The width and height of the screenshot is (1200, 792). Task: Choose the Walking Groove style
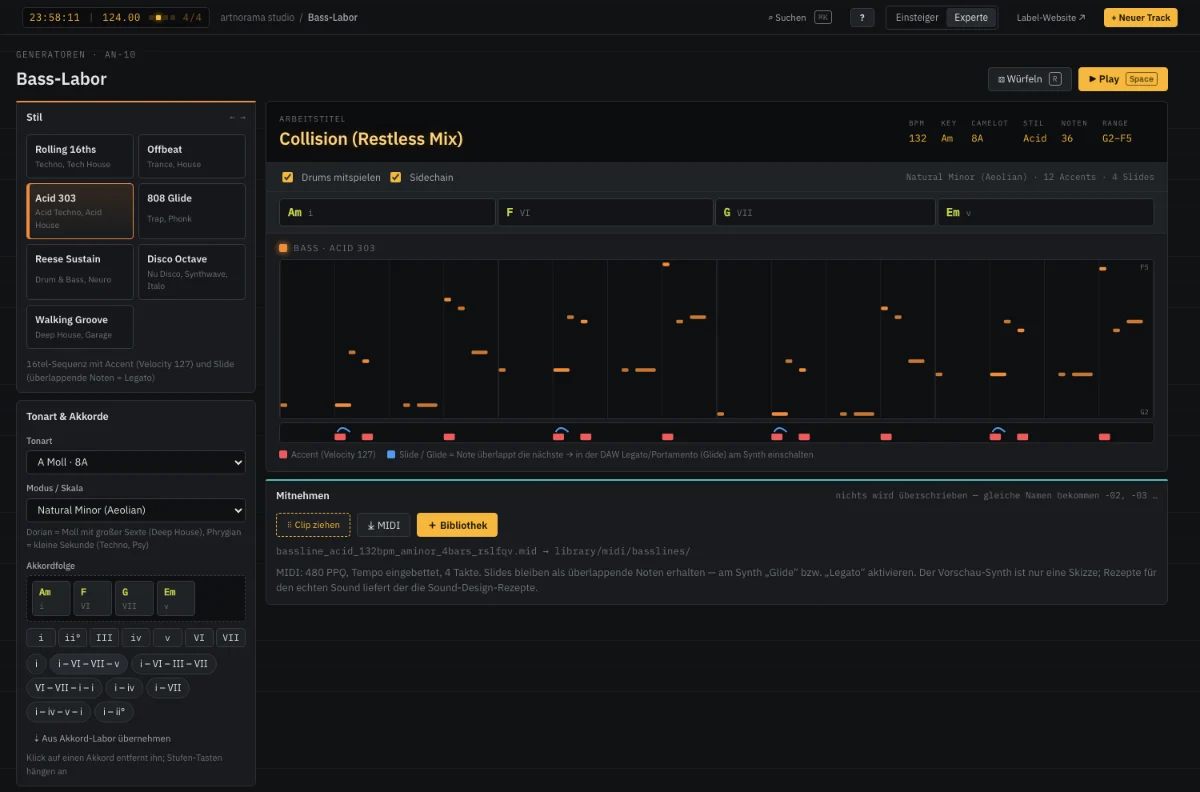(x=80, y=327)
